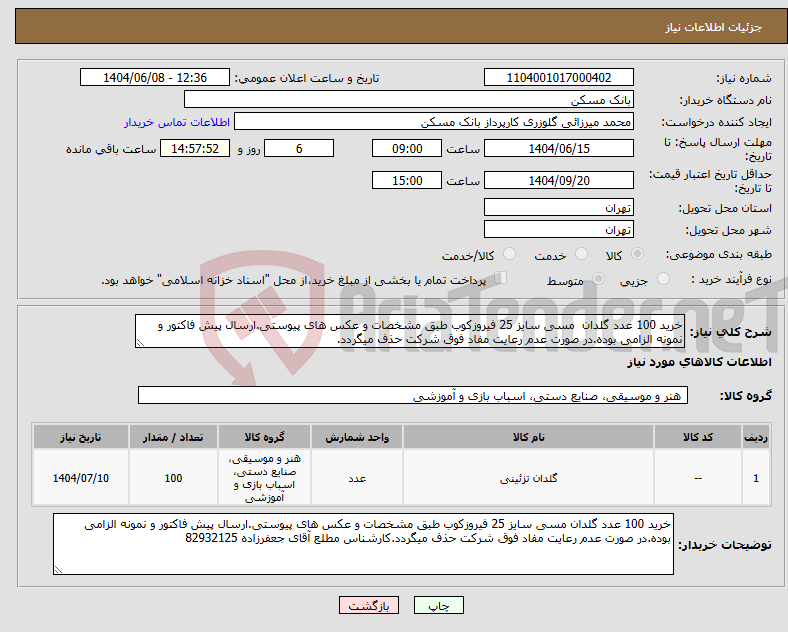Toggle the Islamic treasury payment checkbox
Image resolution: width=788 pixels, height=632 pixels.
point(501,278)
